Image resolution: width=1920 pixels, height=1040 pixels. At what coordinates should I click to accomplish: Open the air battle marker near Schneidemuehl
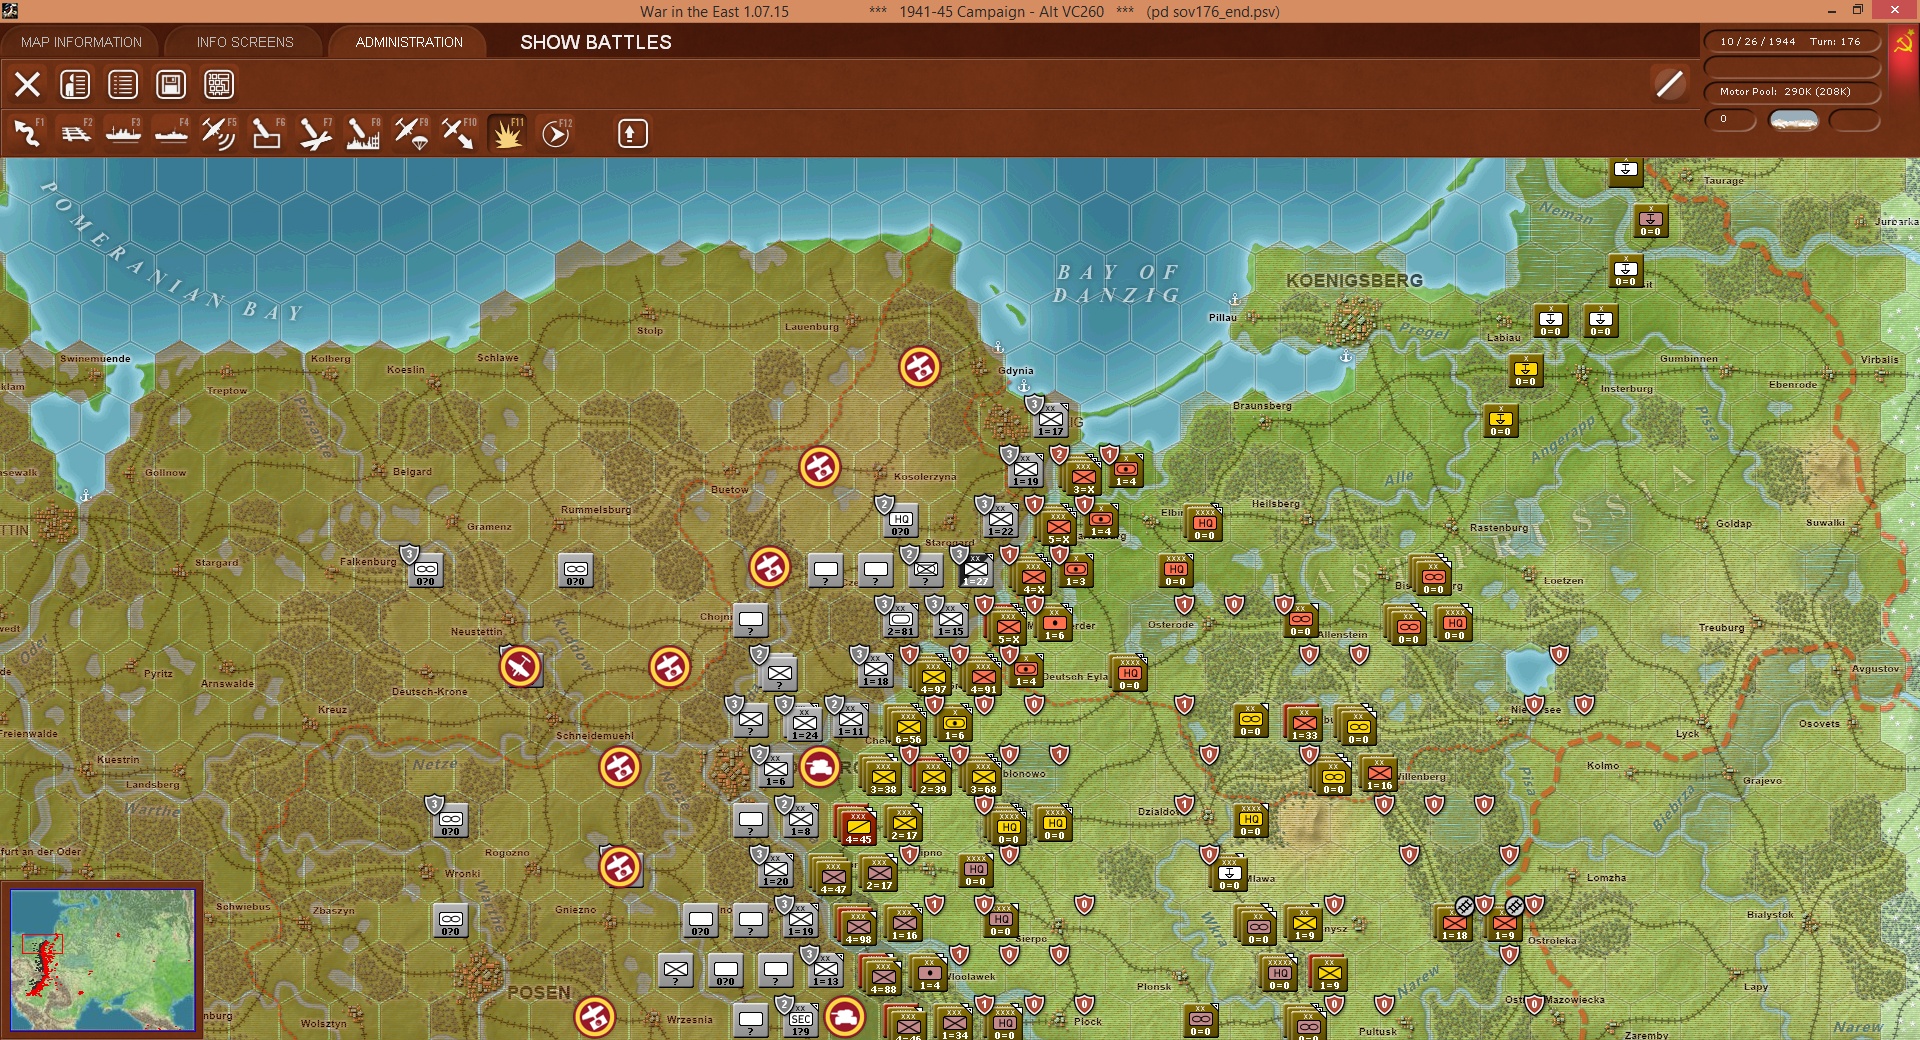620,768
